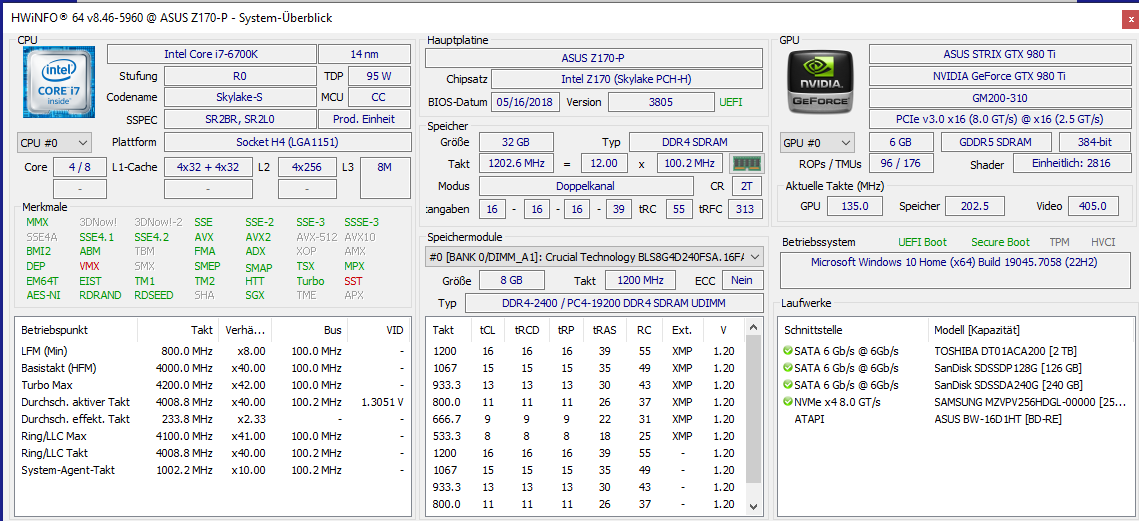Click the tRFC value 313

[x=745, y=209]
